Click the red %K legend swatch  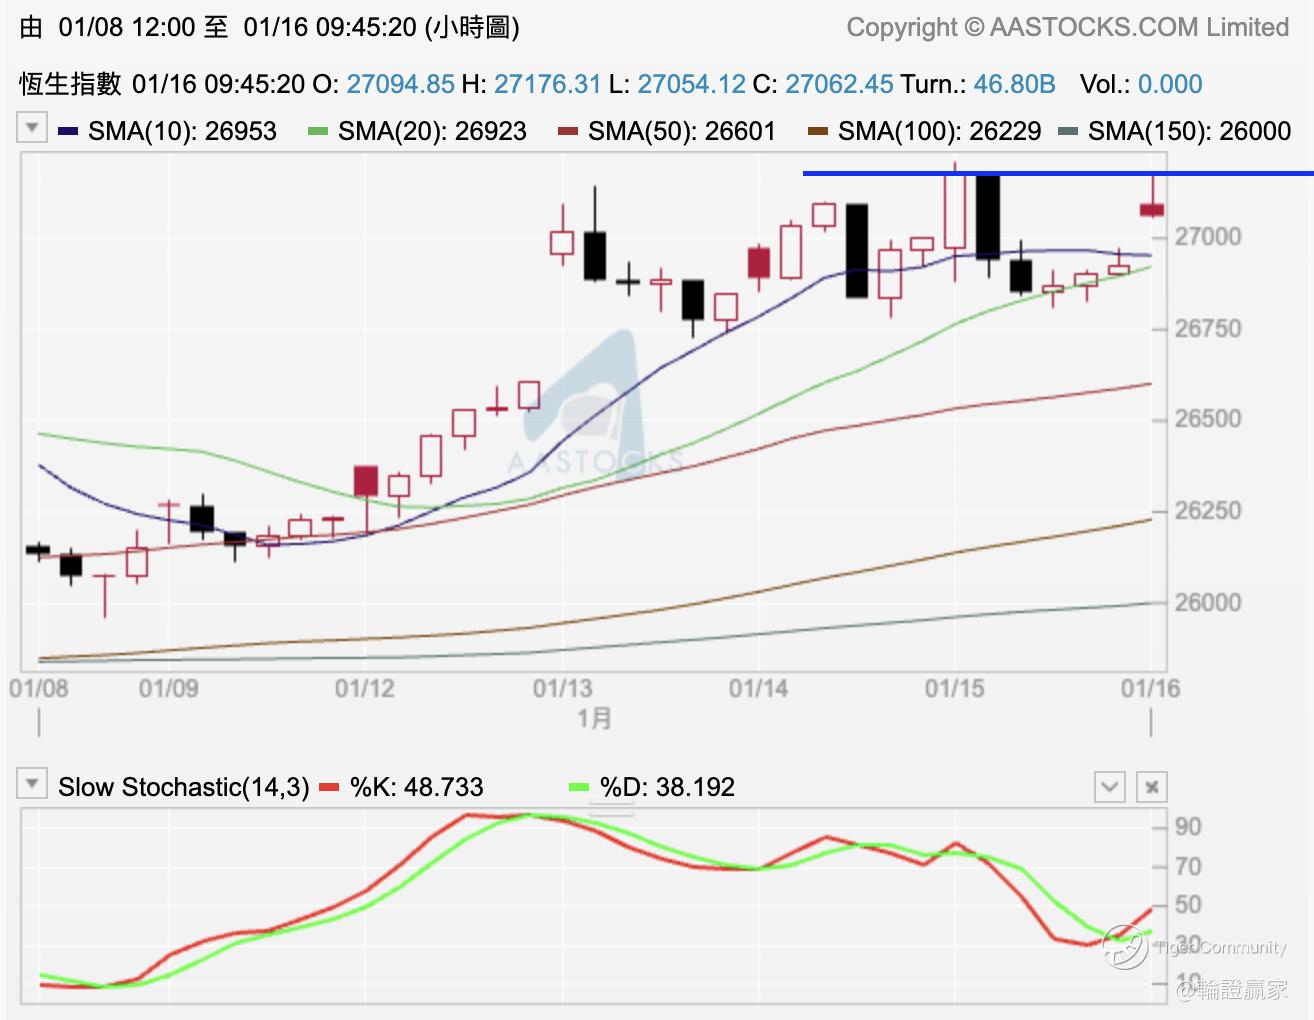click(329, 788)
